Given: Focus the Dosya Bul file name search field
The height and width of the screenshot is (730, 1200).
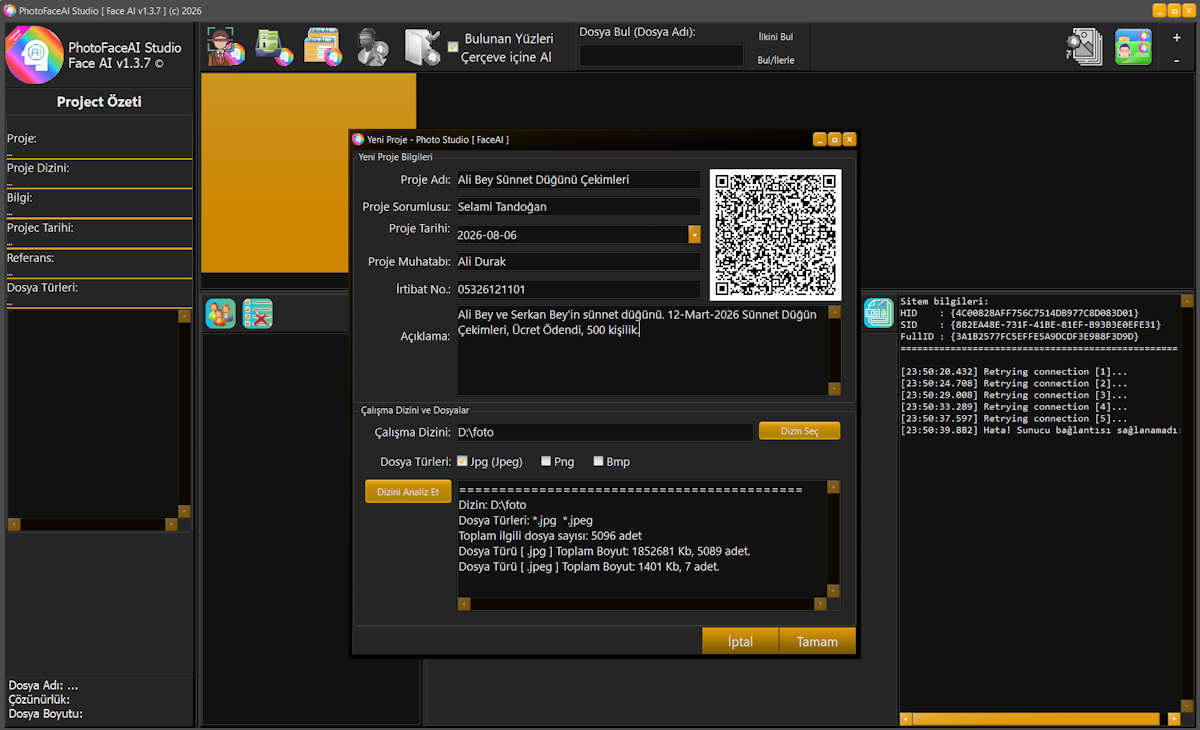Looking at the screenshot, I should pyautogui.click(x=661, y=56).
